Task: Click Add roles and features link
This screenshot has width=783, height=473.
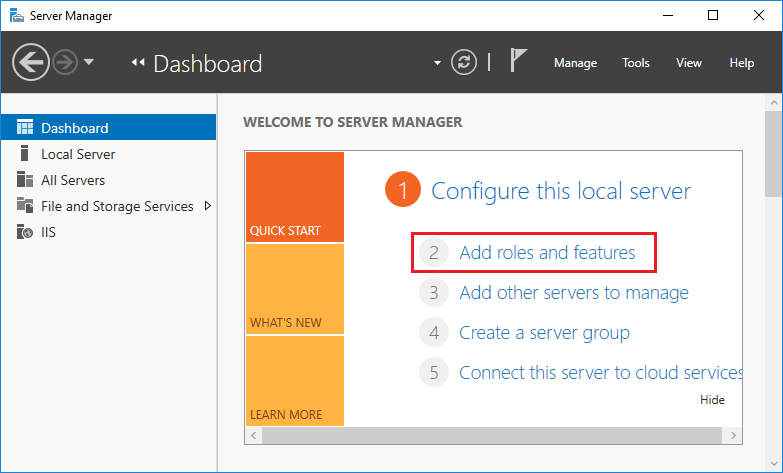Action: (x=547, y=253)
